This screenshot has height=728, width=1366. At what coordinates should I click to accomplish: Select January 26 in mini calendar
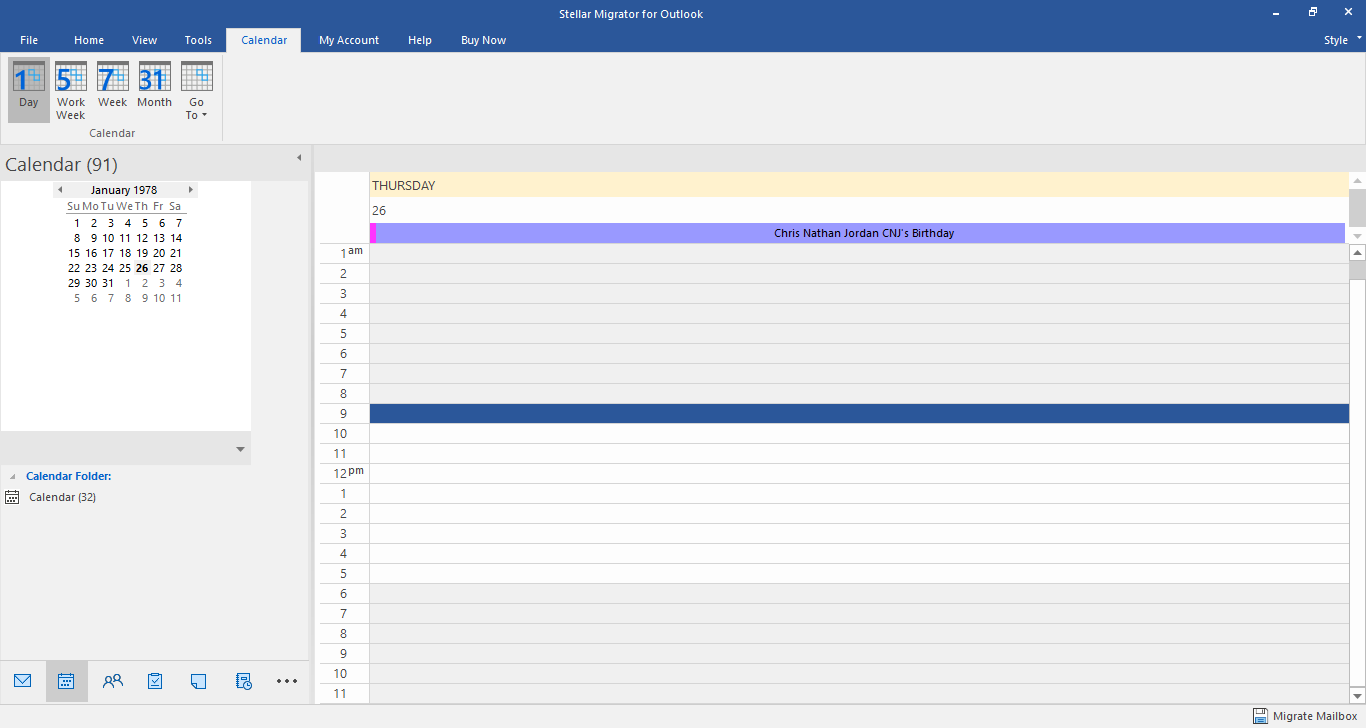click(x=142, y=268)
